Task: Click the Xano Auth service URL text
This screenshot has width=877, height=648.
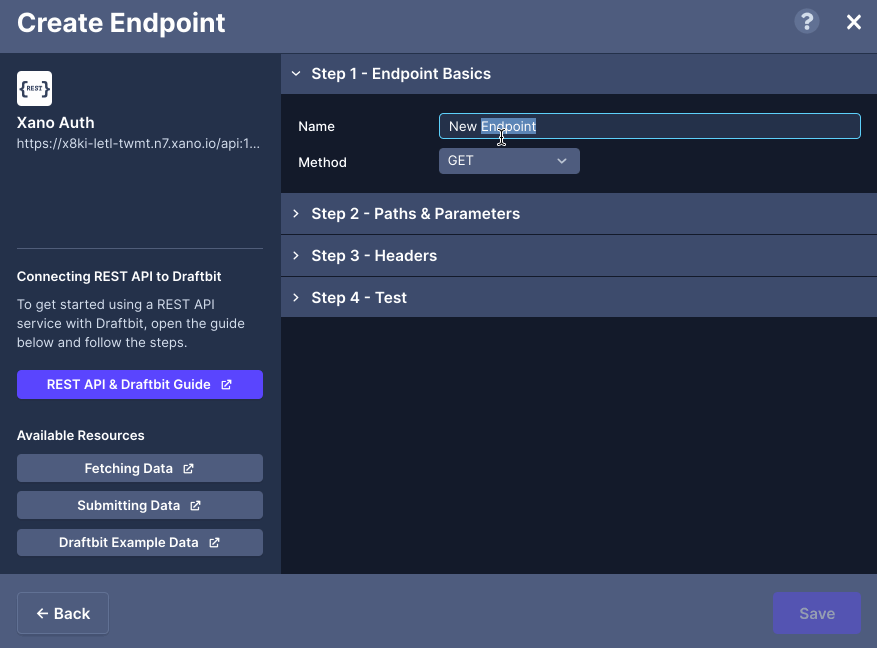Action: 138,144
